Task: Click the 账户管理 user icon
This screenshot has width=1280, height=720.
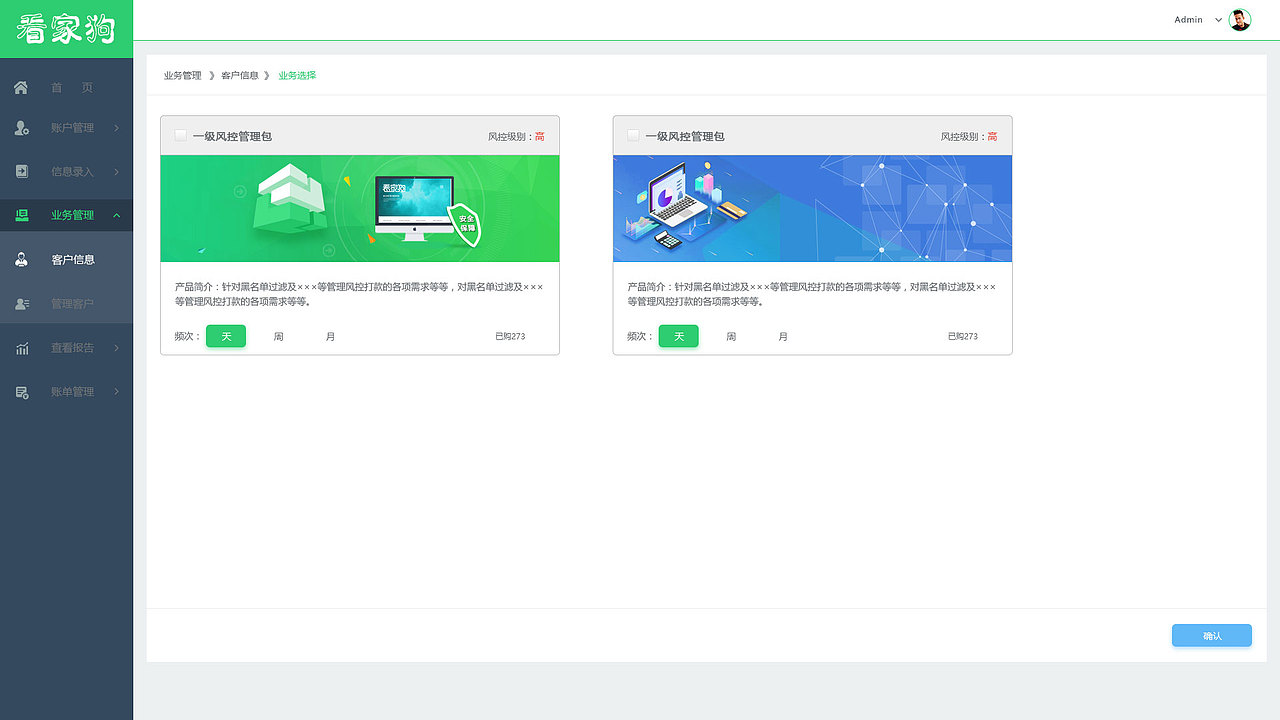Action: pyautogui.click(x=21, y=128)
